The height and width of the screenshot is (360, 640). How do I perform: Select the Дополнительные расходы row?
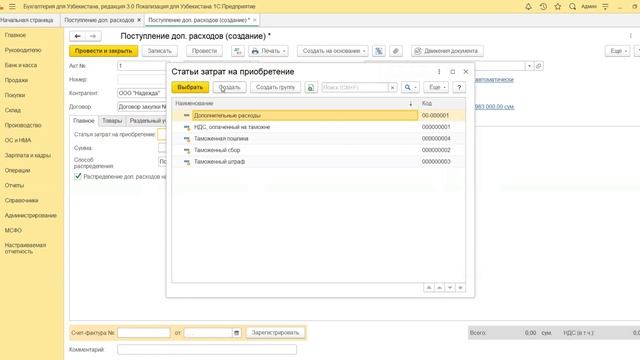[x=318, y=116]
